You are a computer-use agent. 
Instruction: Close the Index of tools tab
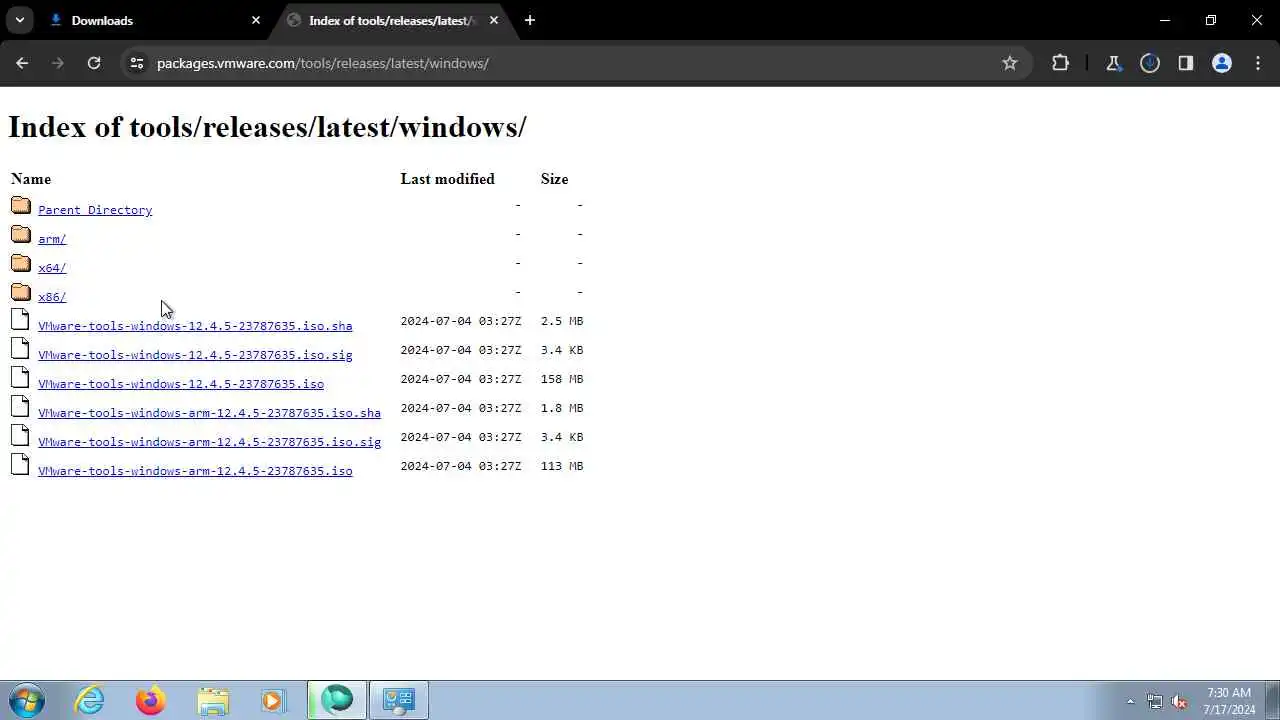point(494,20)
